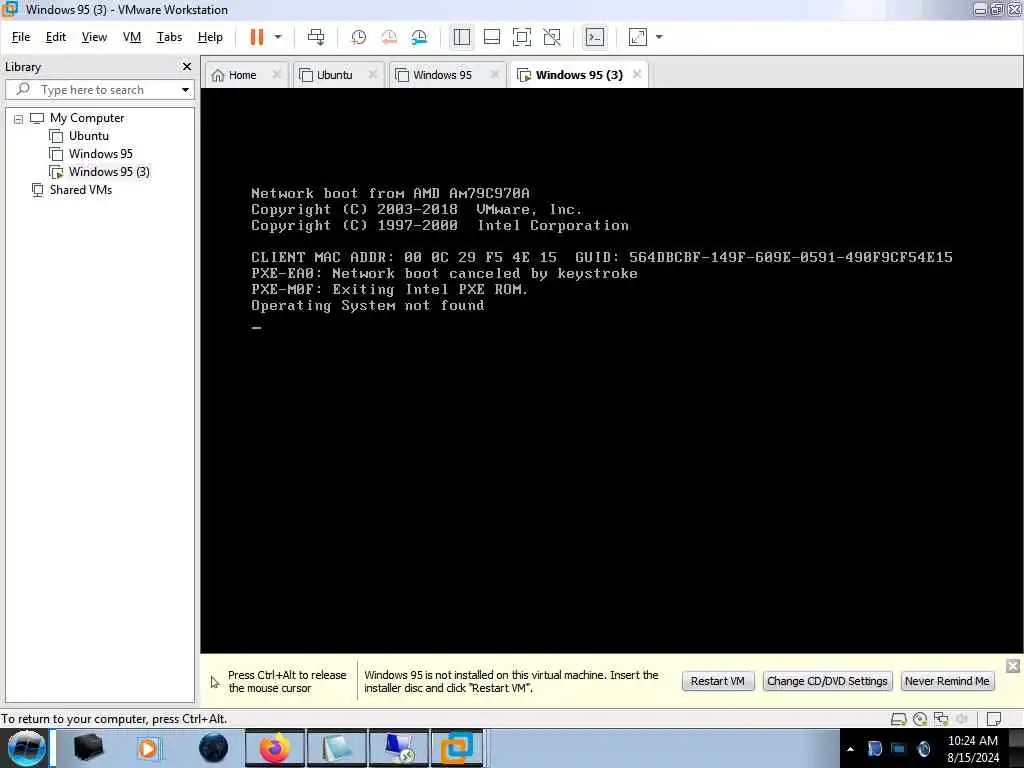The height and width of the screenshot is (768, 1024).
Task: Click the Restart VM button
Action: 718,681
